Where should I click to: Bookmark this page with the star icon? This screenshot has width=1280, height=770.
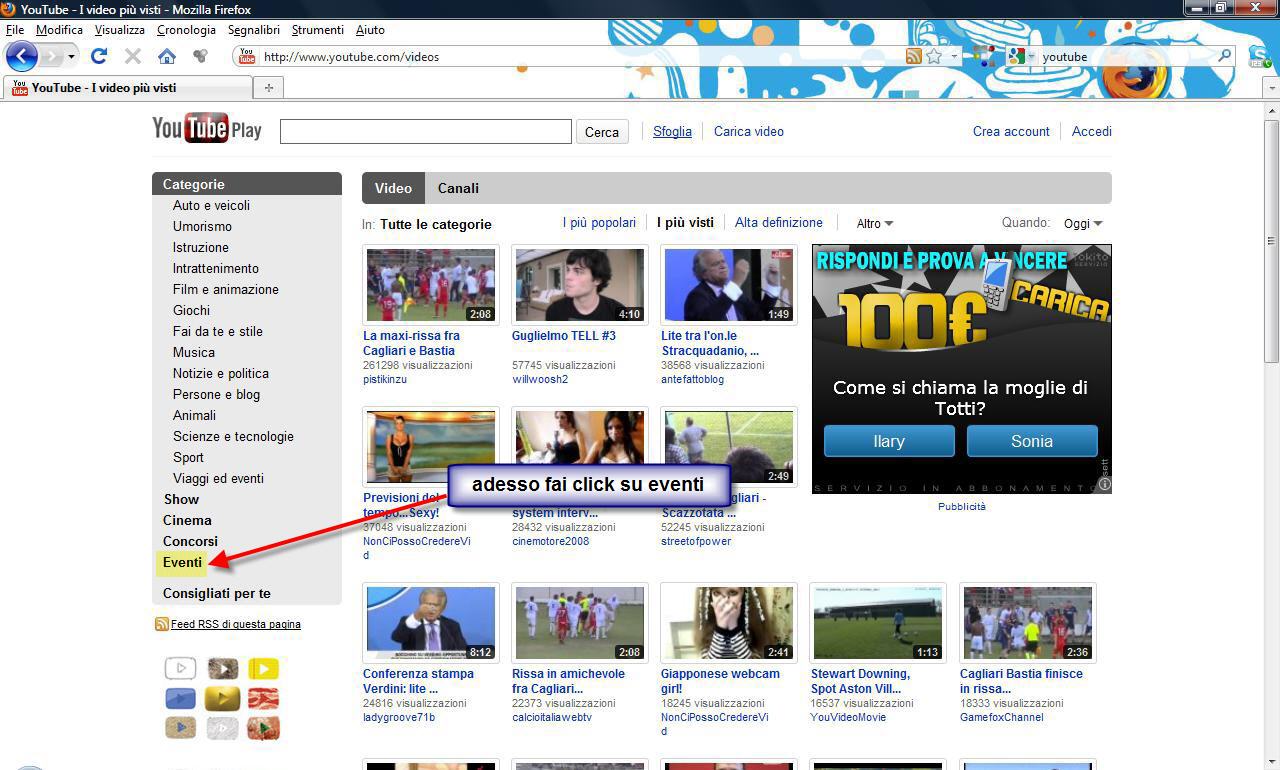[x=934, y=57]
